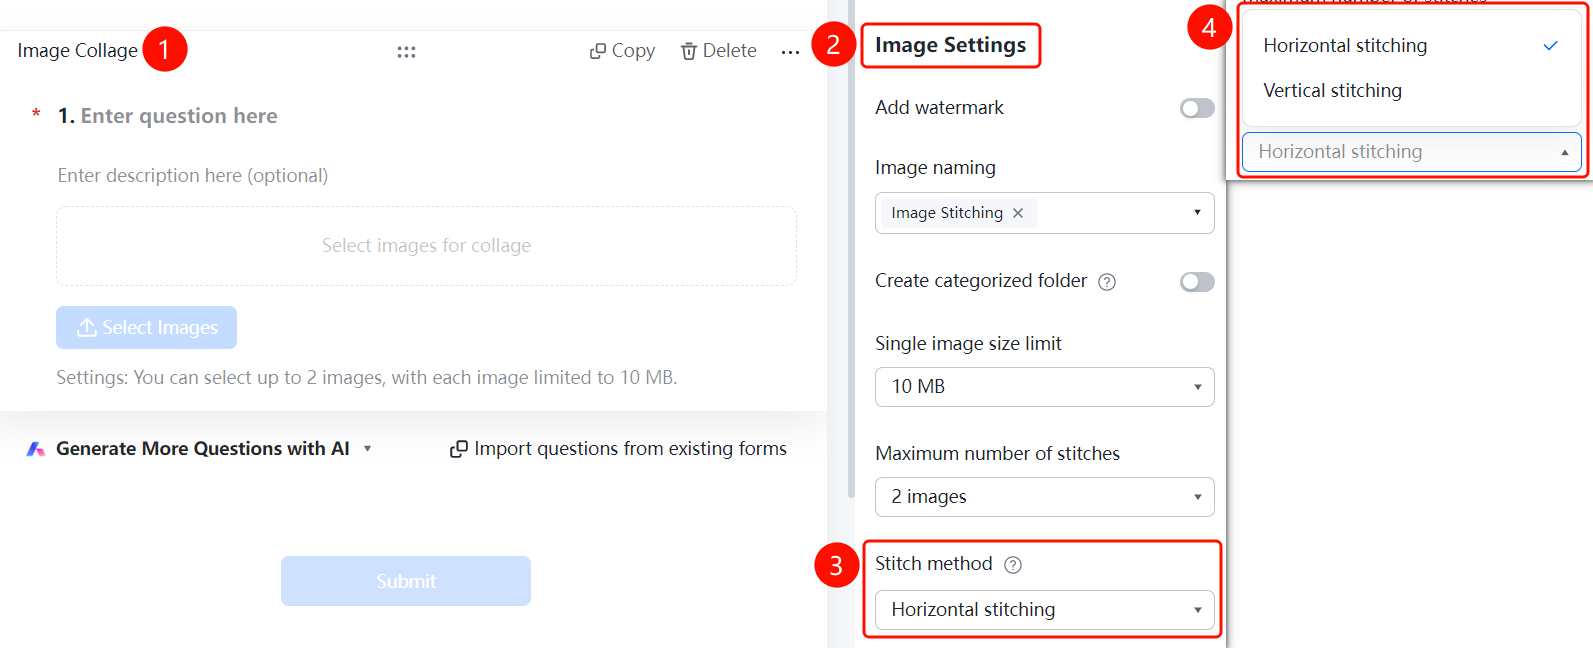Click the Copy icon button
The width and height of the screenshot is (1593, 648).
[598, 51]
